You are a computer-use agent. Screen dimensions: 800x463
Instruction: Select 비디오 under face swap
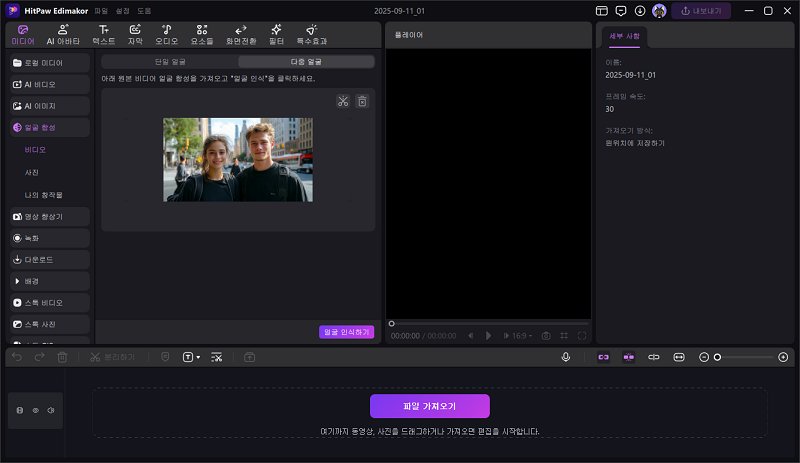pos(35,150)
